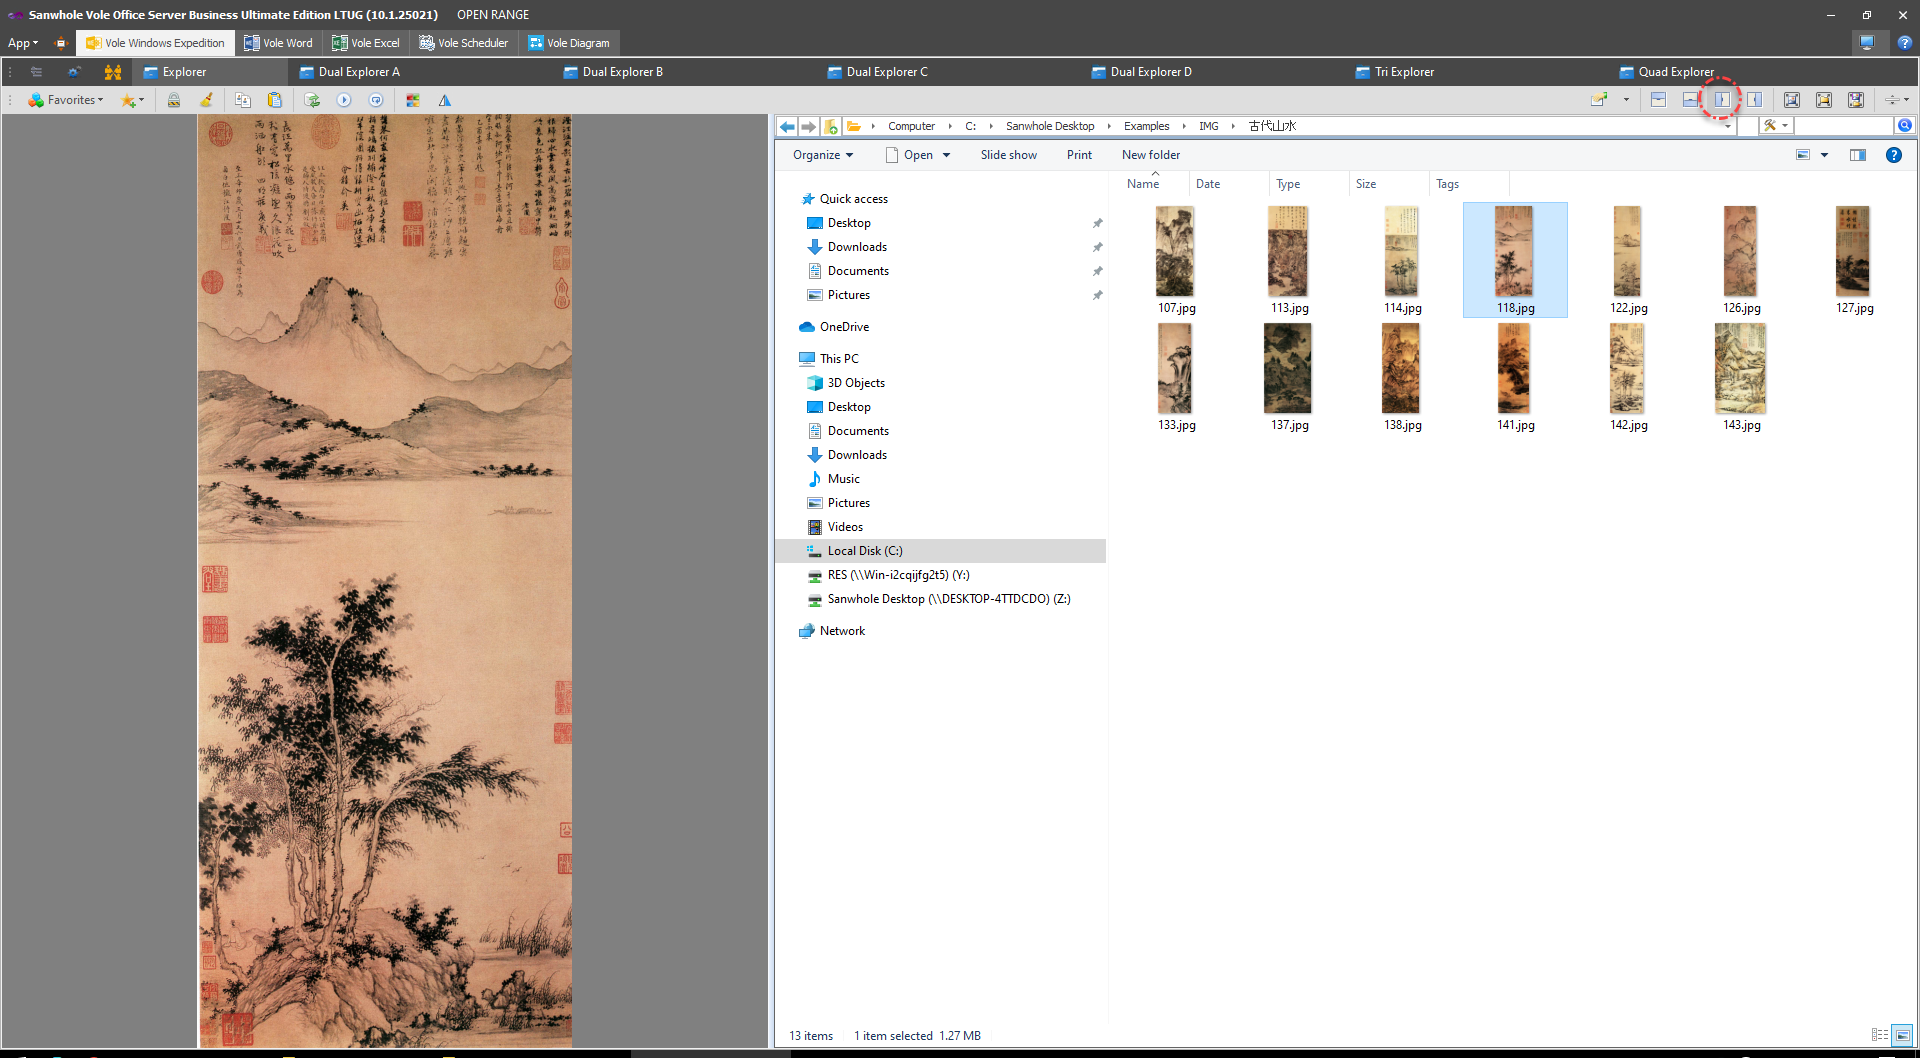Switch to details view in status bar
The width and height of the screenshot is (1920, 1058).
point(1880,1035)
